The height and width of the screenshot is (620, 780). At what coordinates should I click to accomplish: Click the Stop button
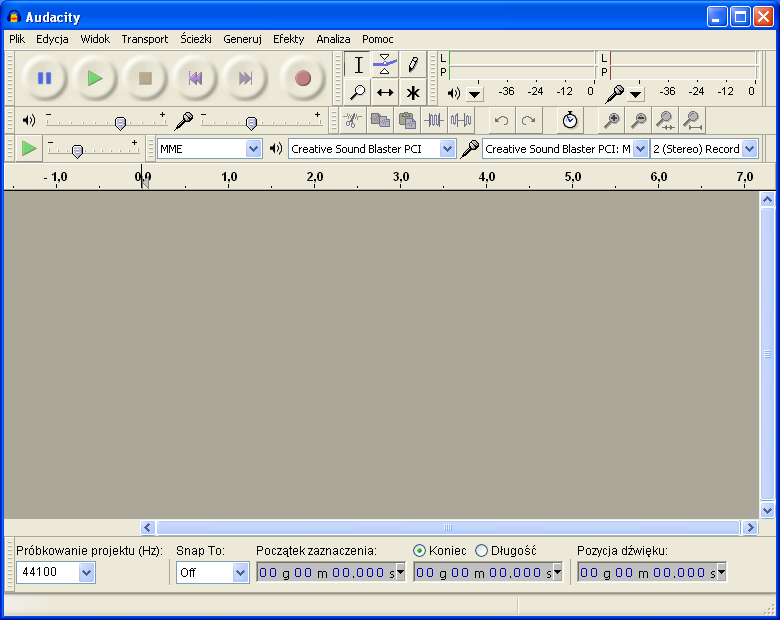[145, 78]
